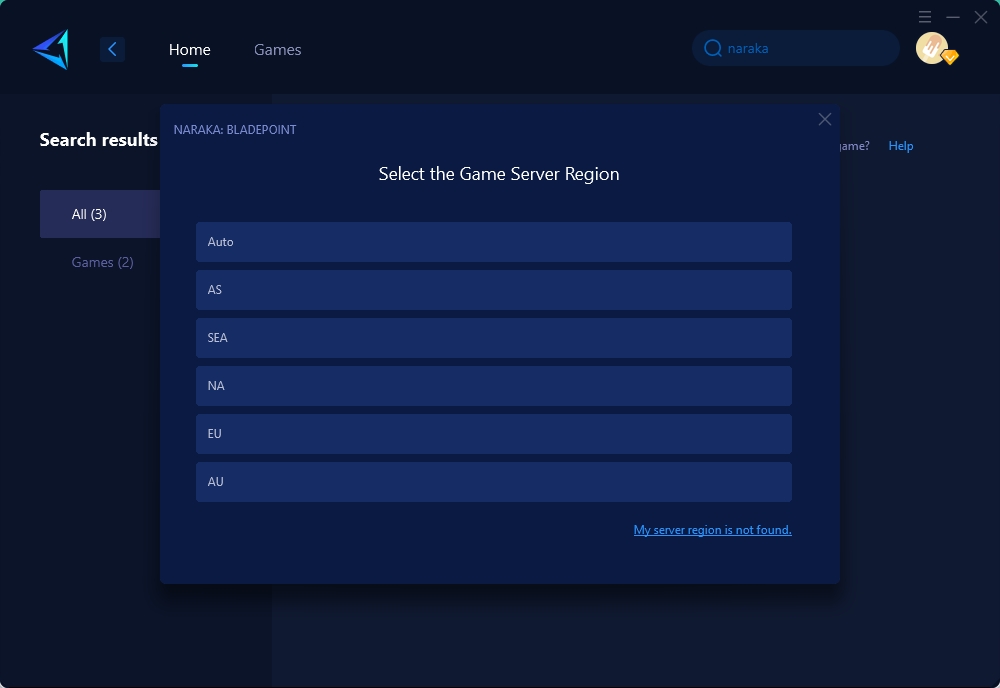
Task: Open the hamburger menu in title bar
Action: pyautogui.click(x=925, y=17)
